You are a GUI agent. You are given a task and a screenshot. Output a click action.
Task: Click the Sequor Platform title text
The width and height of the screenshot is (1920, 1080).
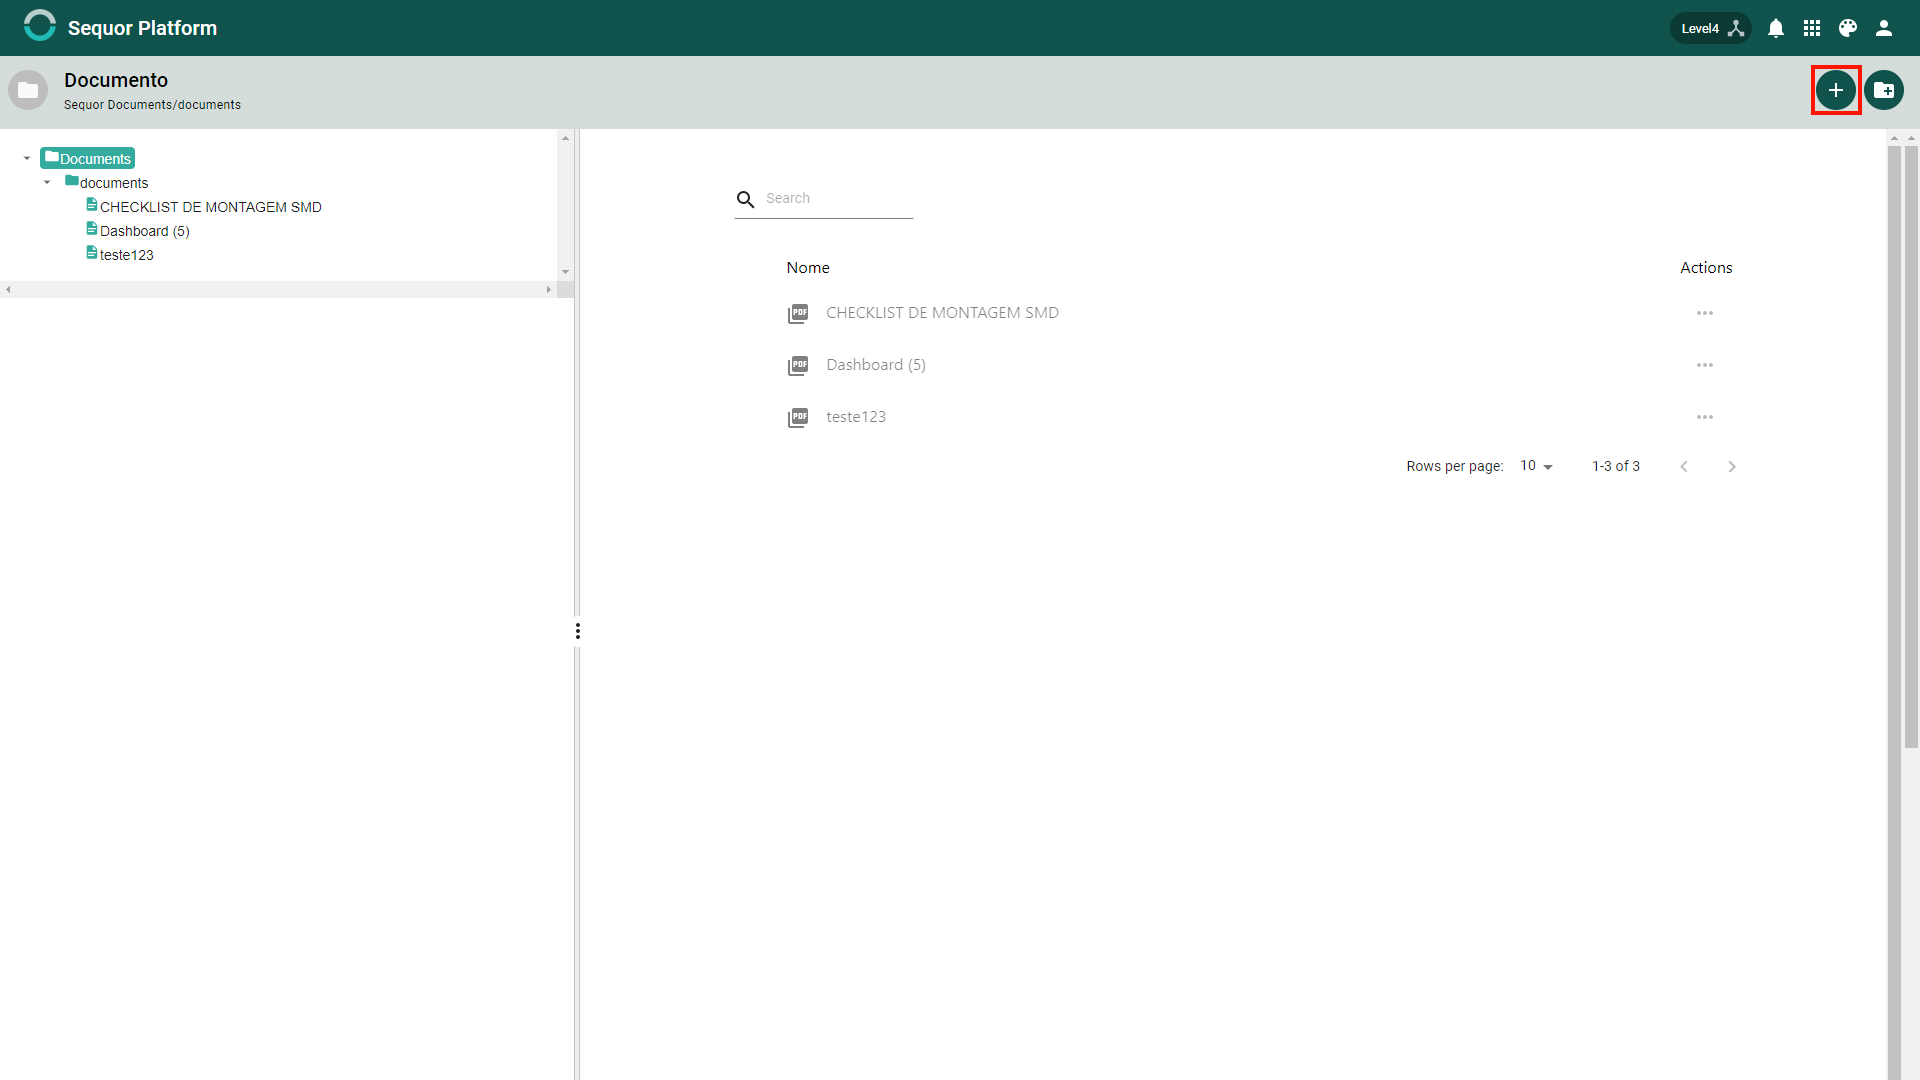142,28
